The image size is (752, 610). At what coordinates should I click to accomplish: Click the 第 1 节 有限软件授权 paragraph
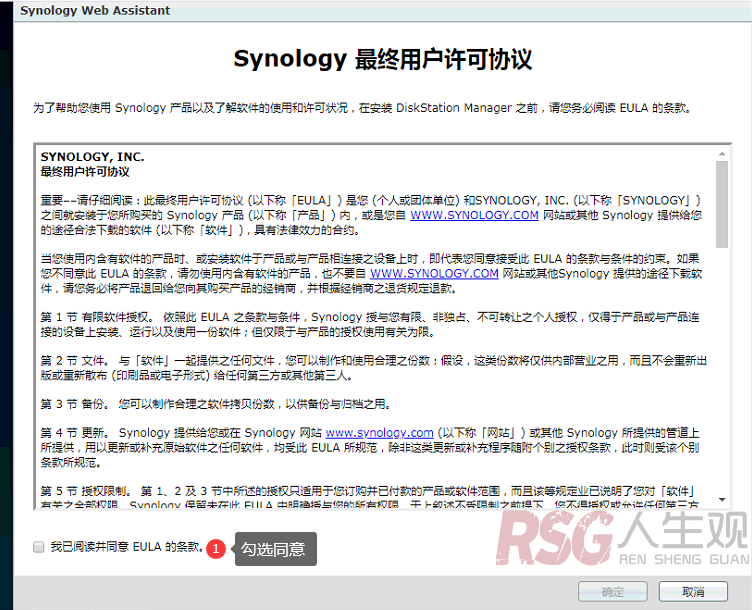click(x=370, y=324)
